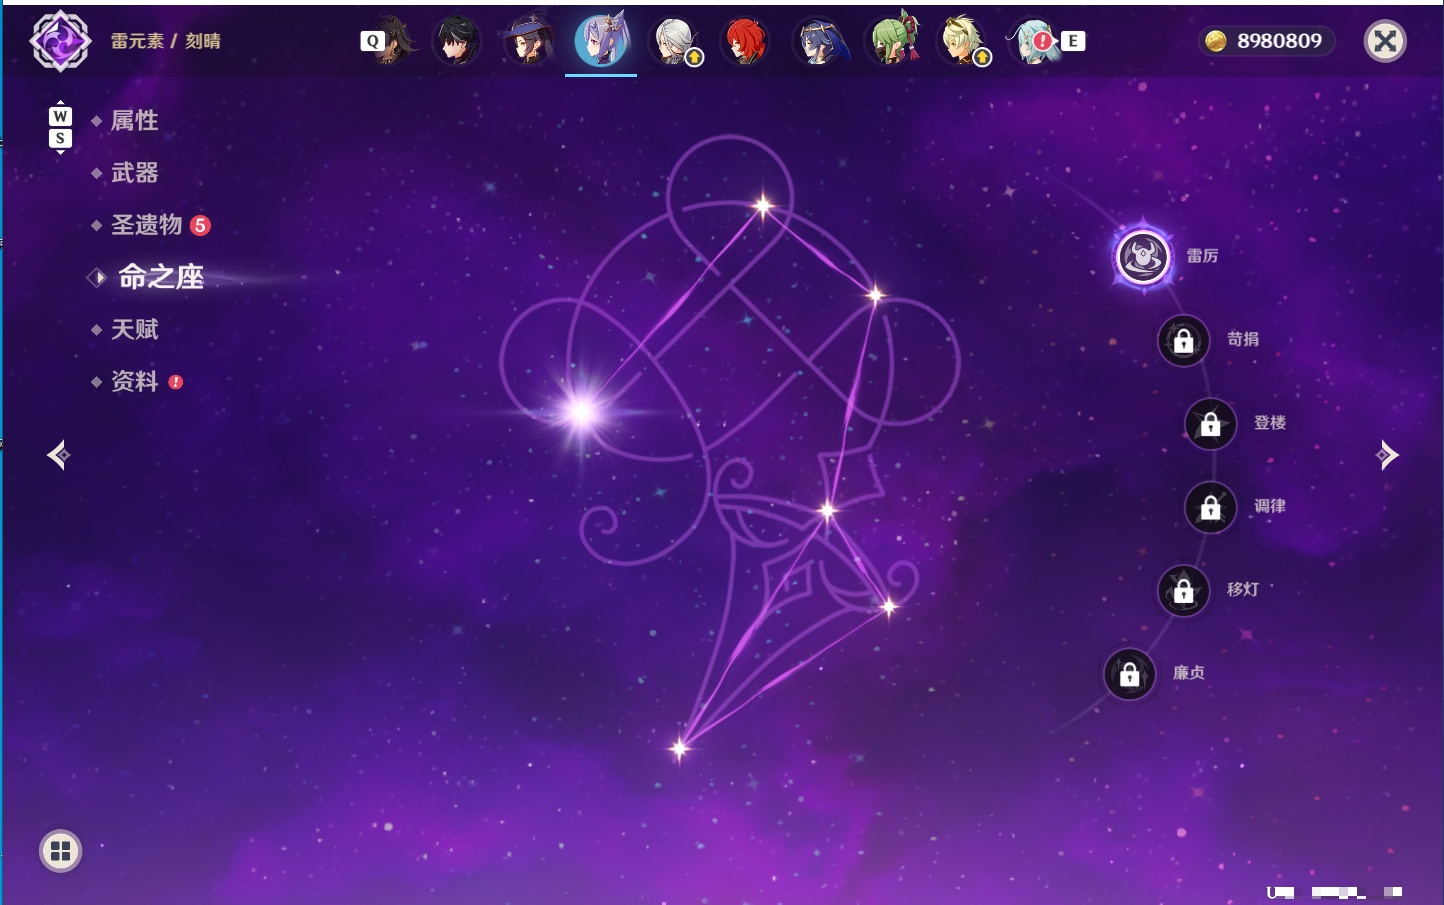Click the locked 登楼 constellation node

tap(1211, 424)
